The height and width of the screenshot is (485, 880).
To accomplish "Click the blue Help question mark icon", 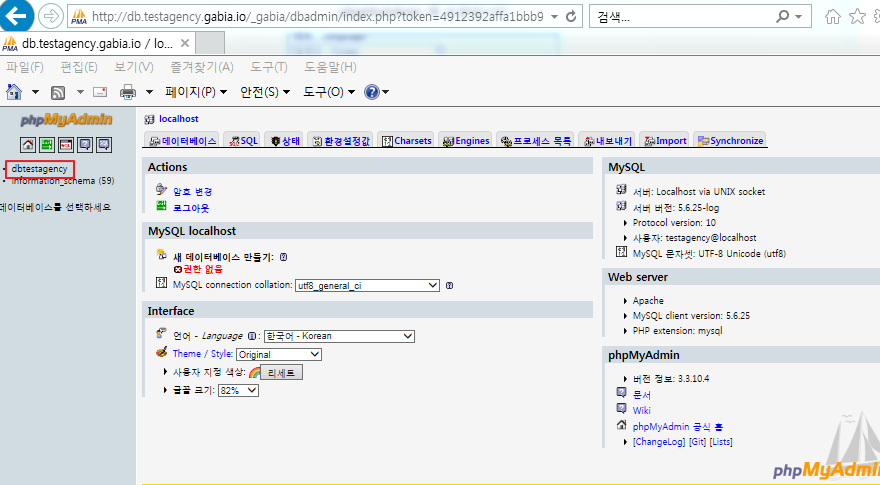I will tap(372, 91).
